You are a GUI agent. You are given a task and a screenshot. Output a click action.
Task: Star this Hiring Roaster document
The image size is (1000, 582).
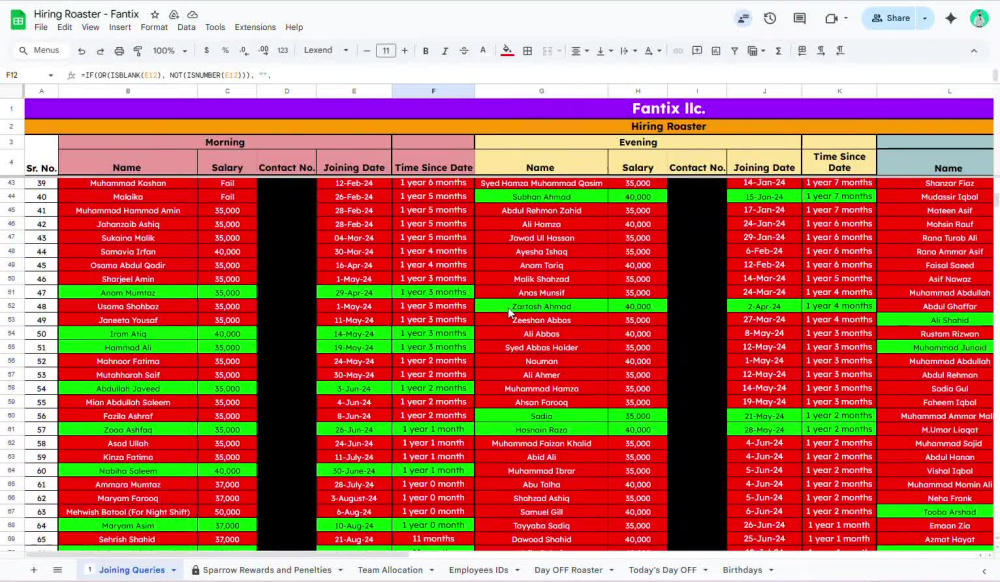tap(155, 14)
